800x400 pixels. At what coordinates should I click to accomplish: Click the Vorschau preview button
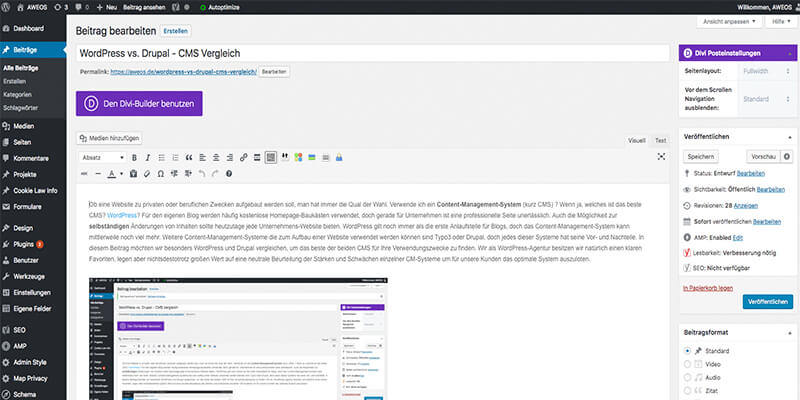764,157
